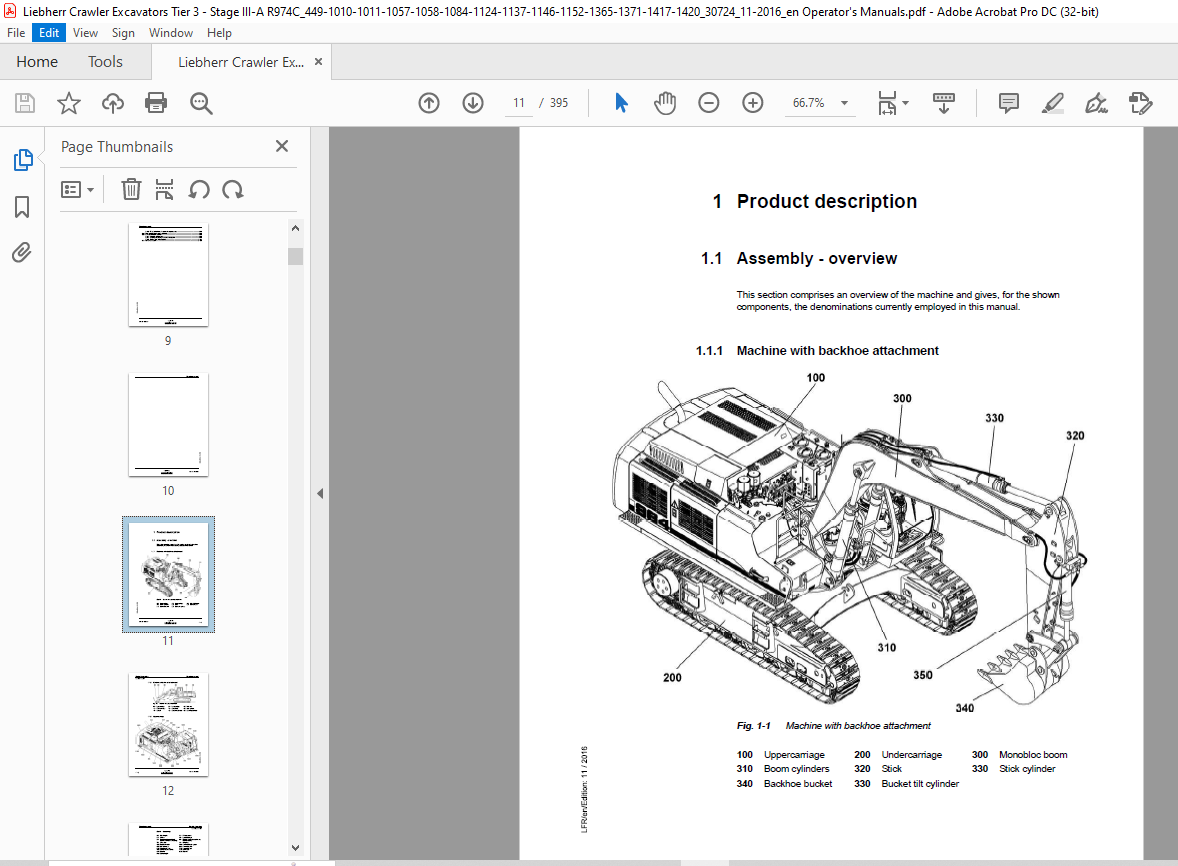Click the 'Uppercarriage' legend entry

point(794,755)
